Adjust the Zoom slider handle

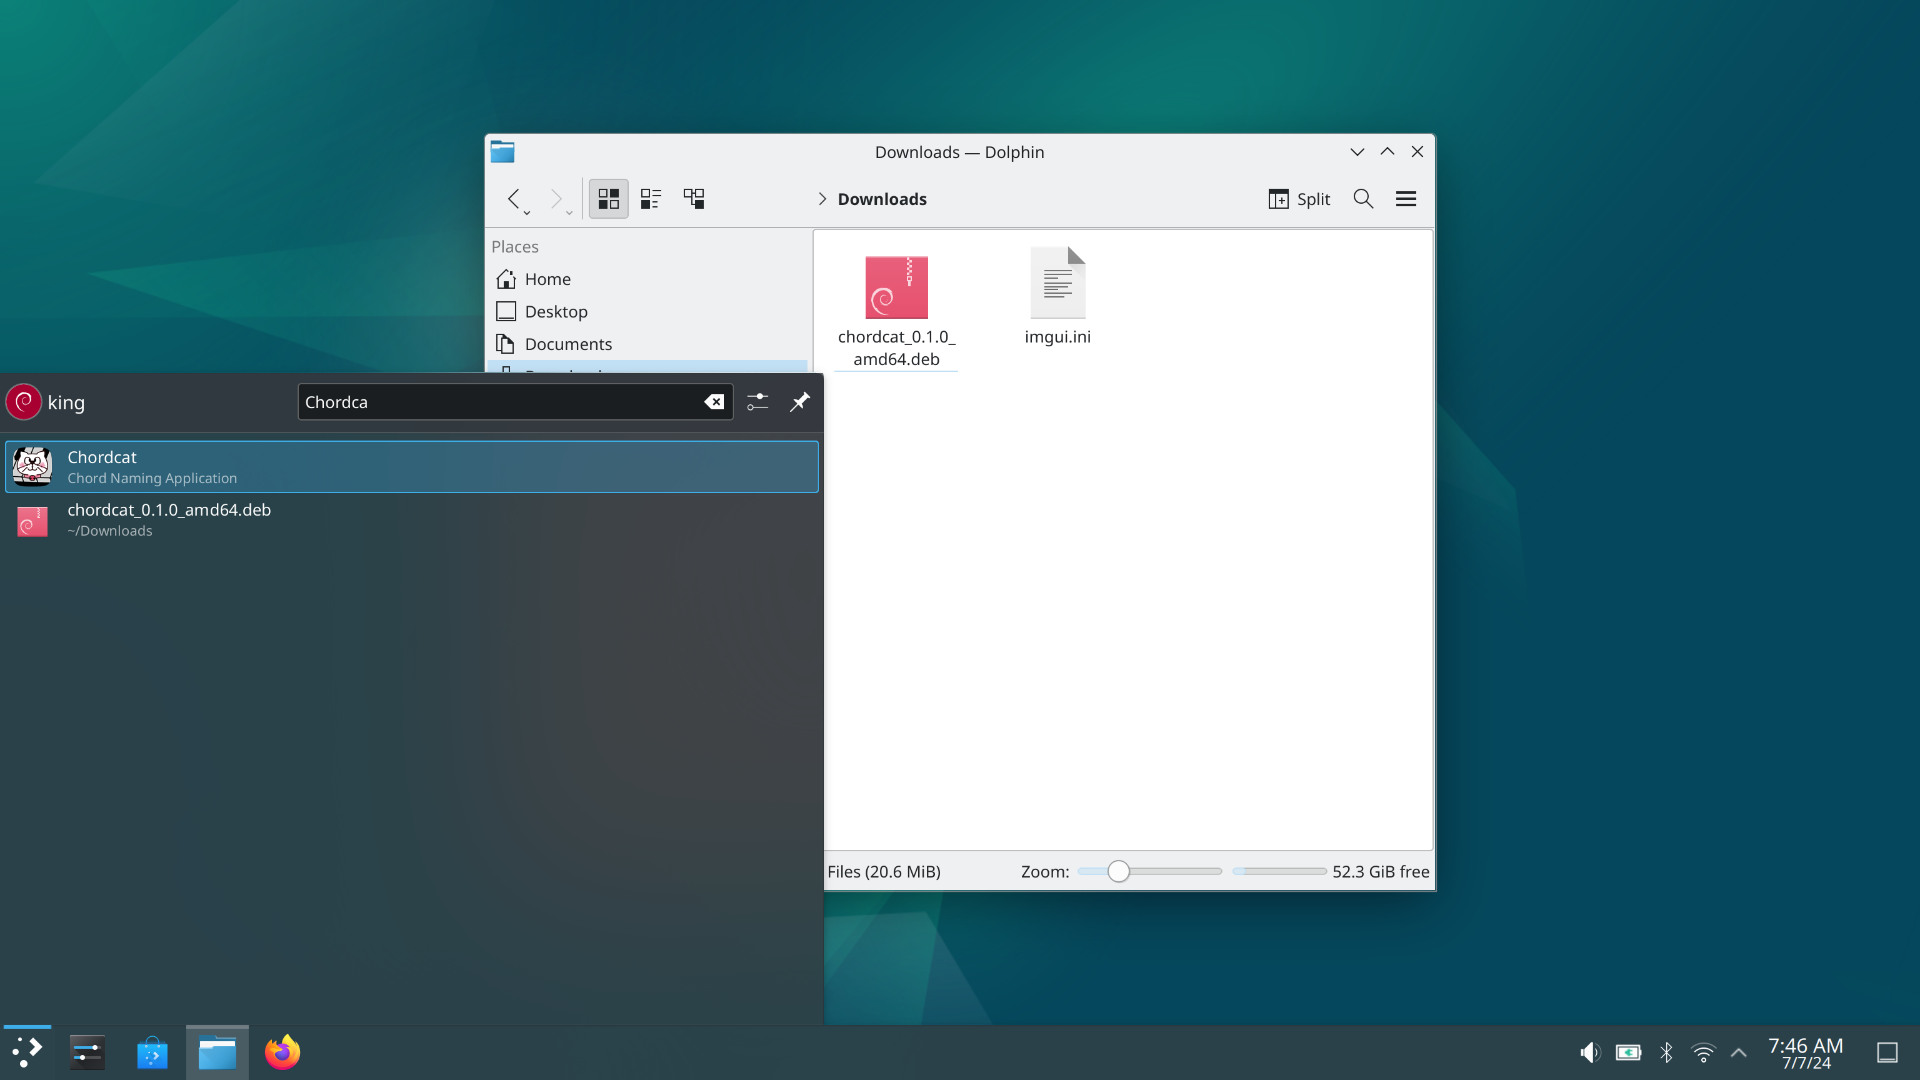tap(1118, 872)
